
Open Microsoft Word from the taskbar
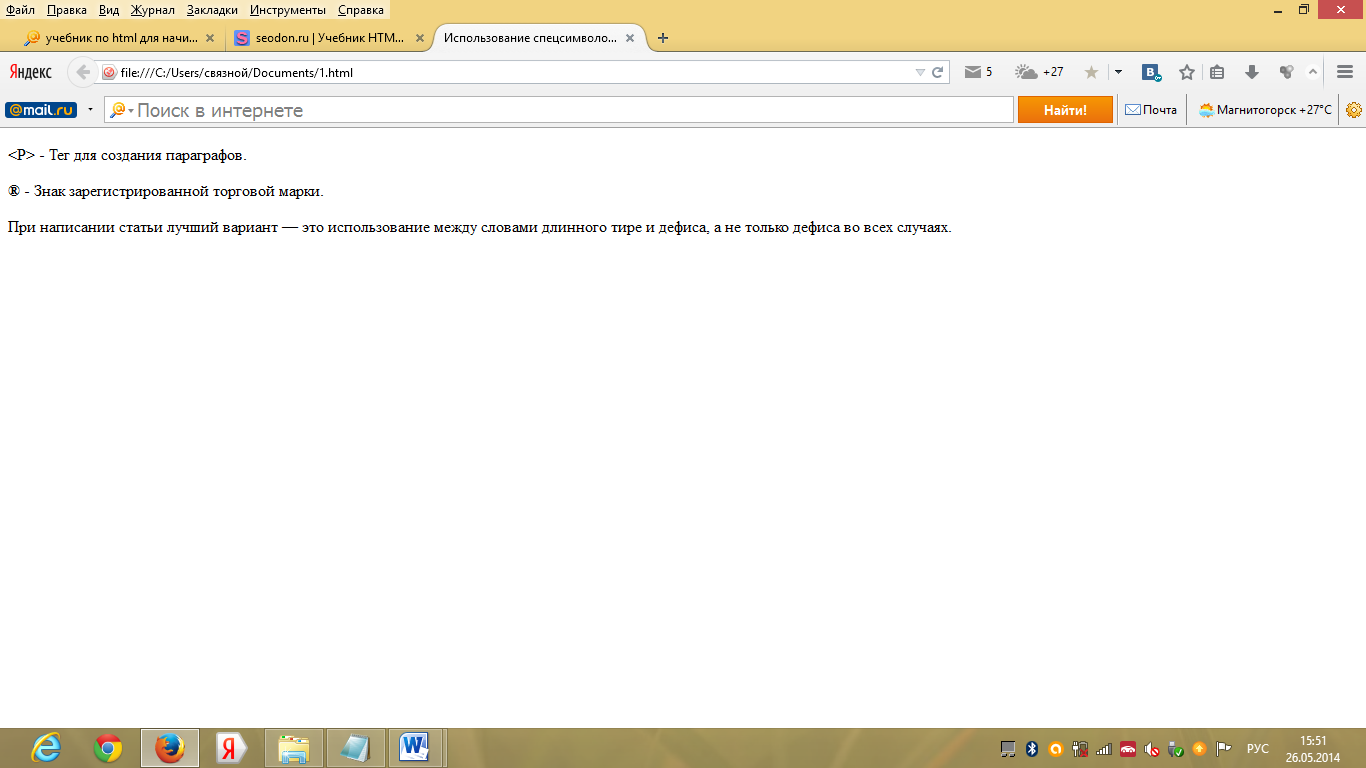415,748
